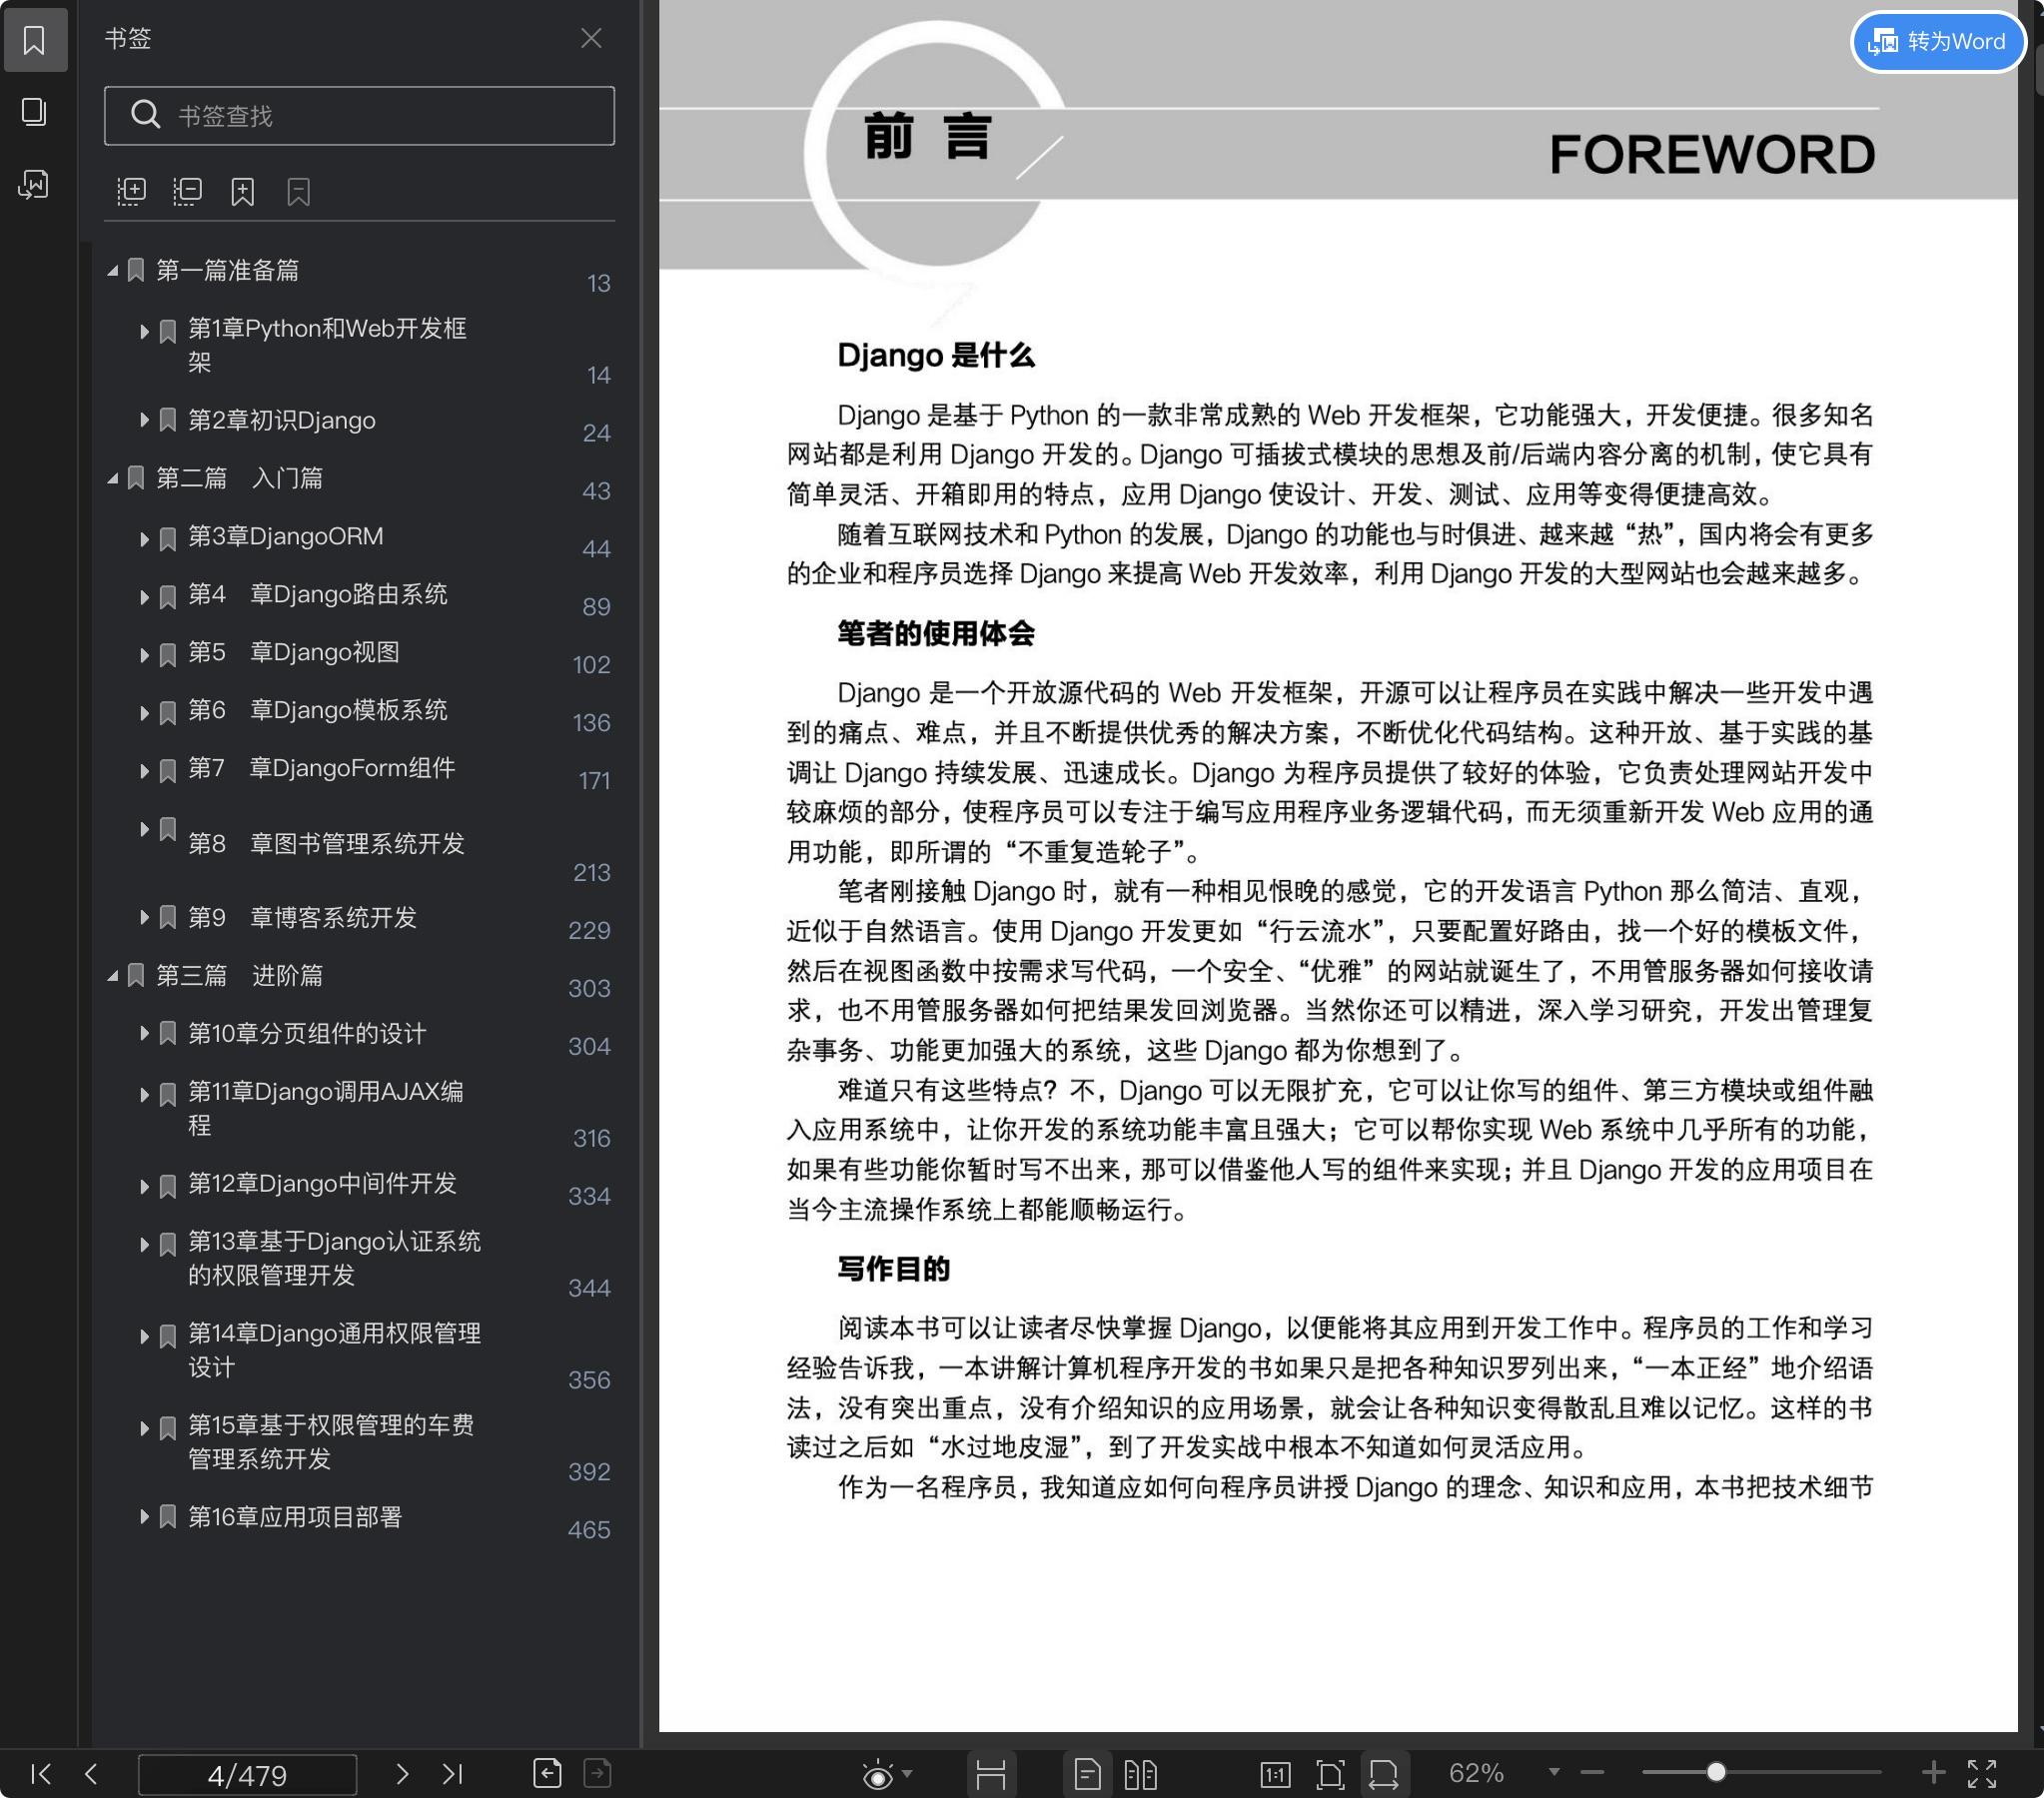This screenshot has width=2044, height=1798.
Task: Open bookmark 第16章应用项目部署
Action: coord(295,1517)
